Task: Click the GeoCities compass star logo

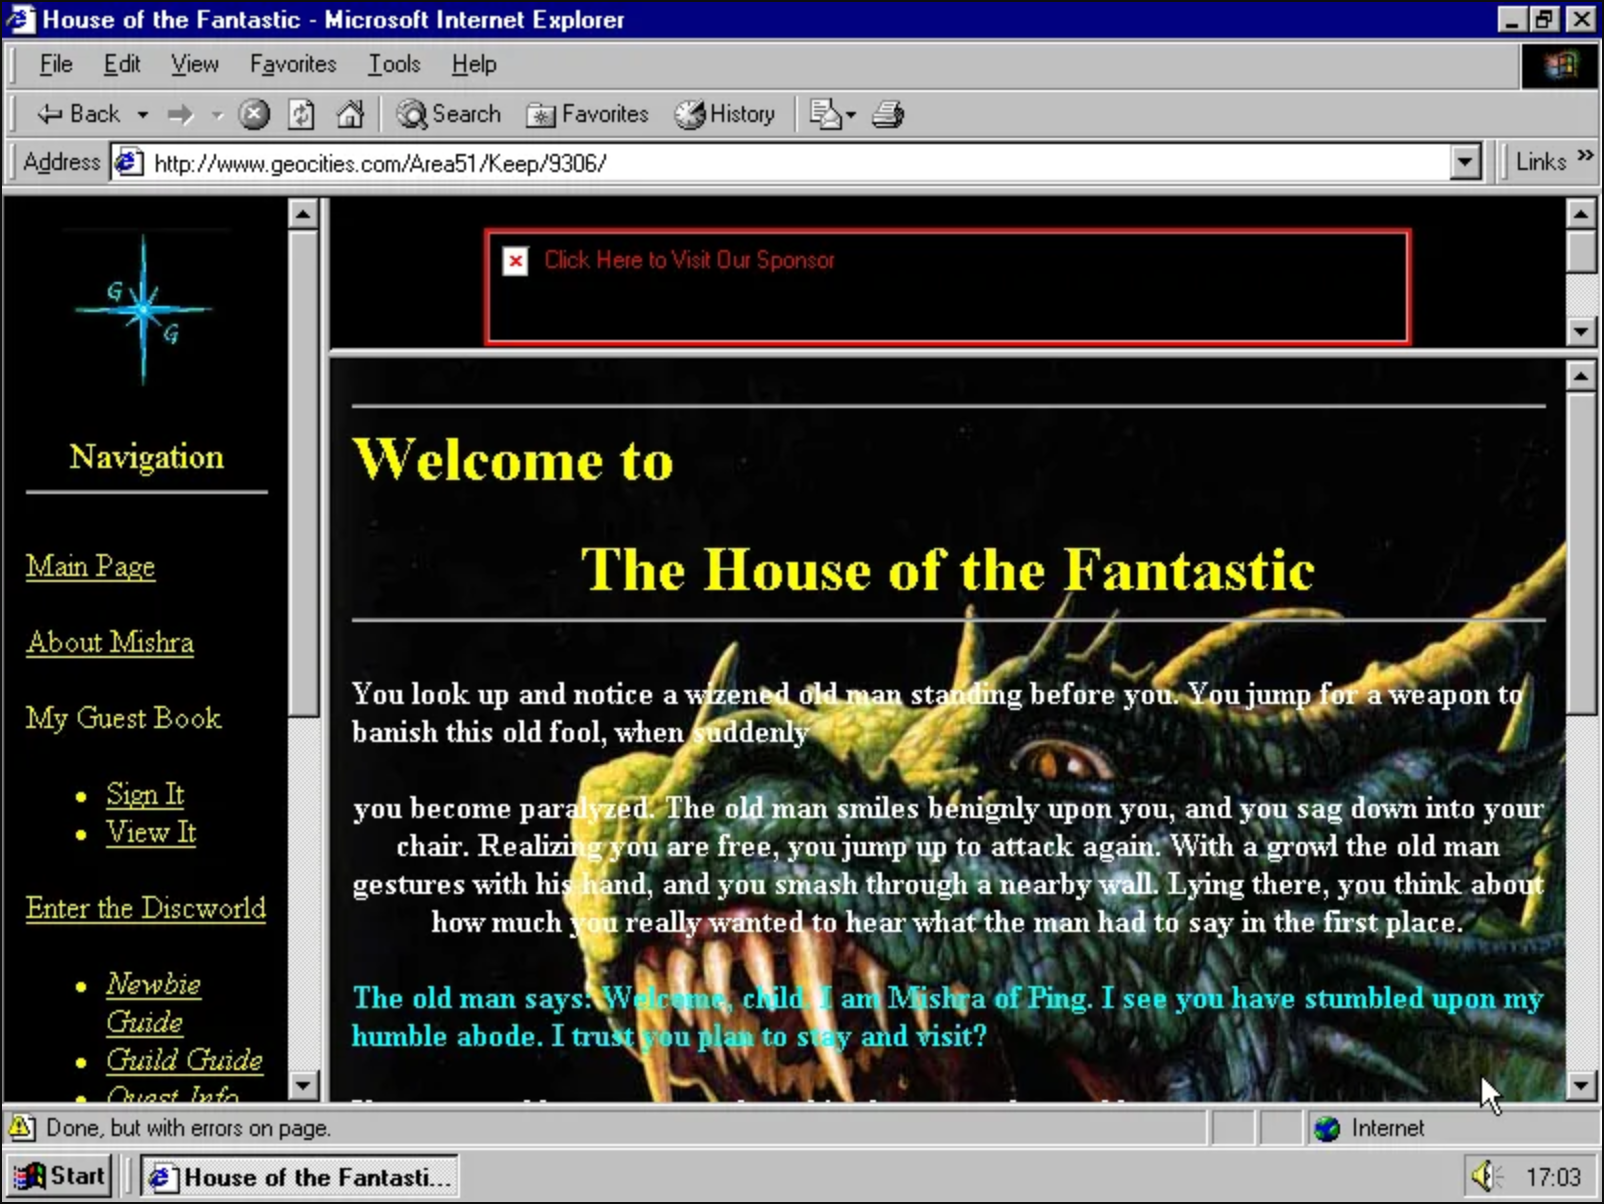Action: (143, 309)
